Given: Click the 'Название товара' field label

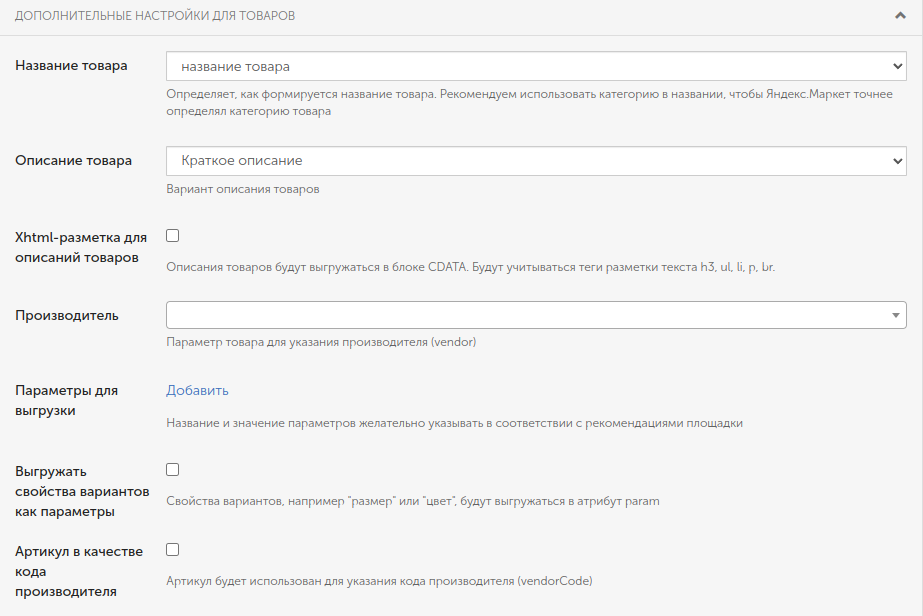Looking at the screenshot, I should point(71,65).
